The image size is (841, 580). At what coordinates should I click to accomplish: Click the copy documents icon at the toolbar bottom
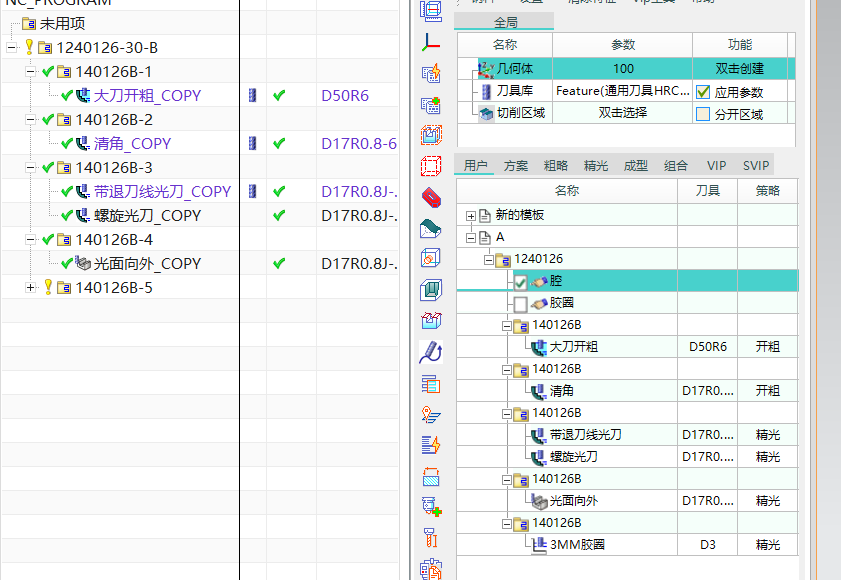coord(431,569)
